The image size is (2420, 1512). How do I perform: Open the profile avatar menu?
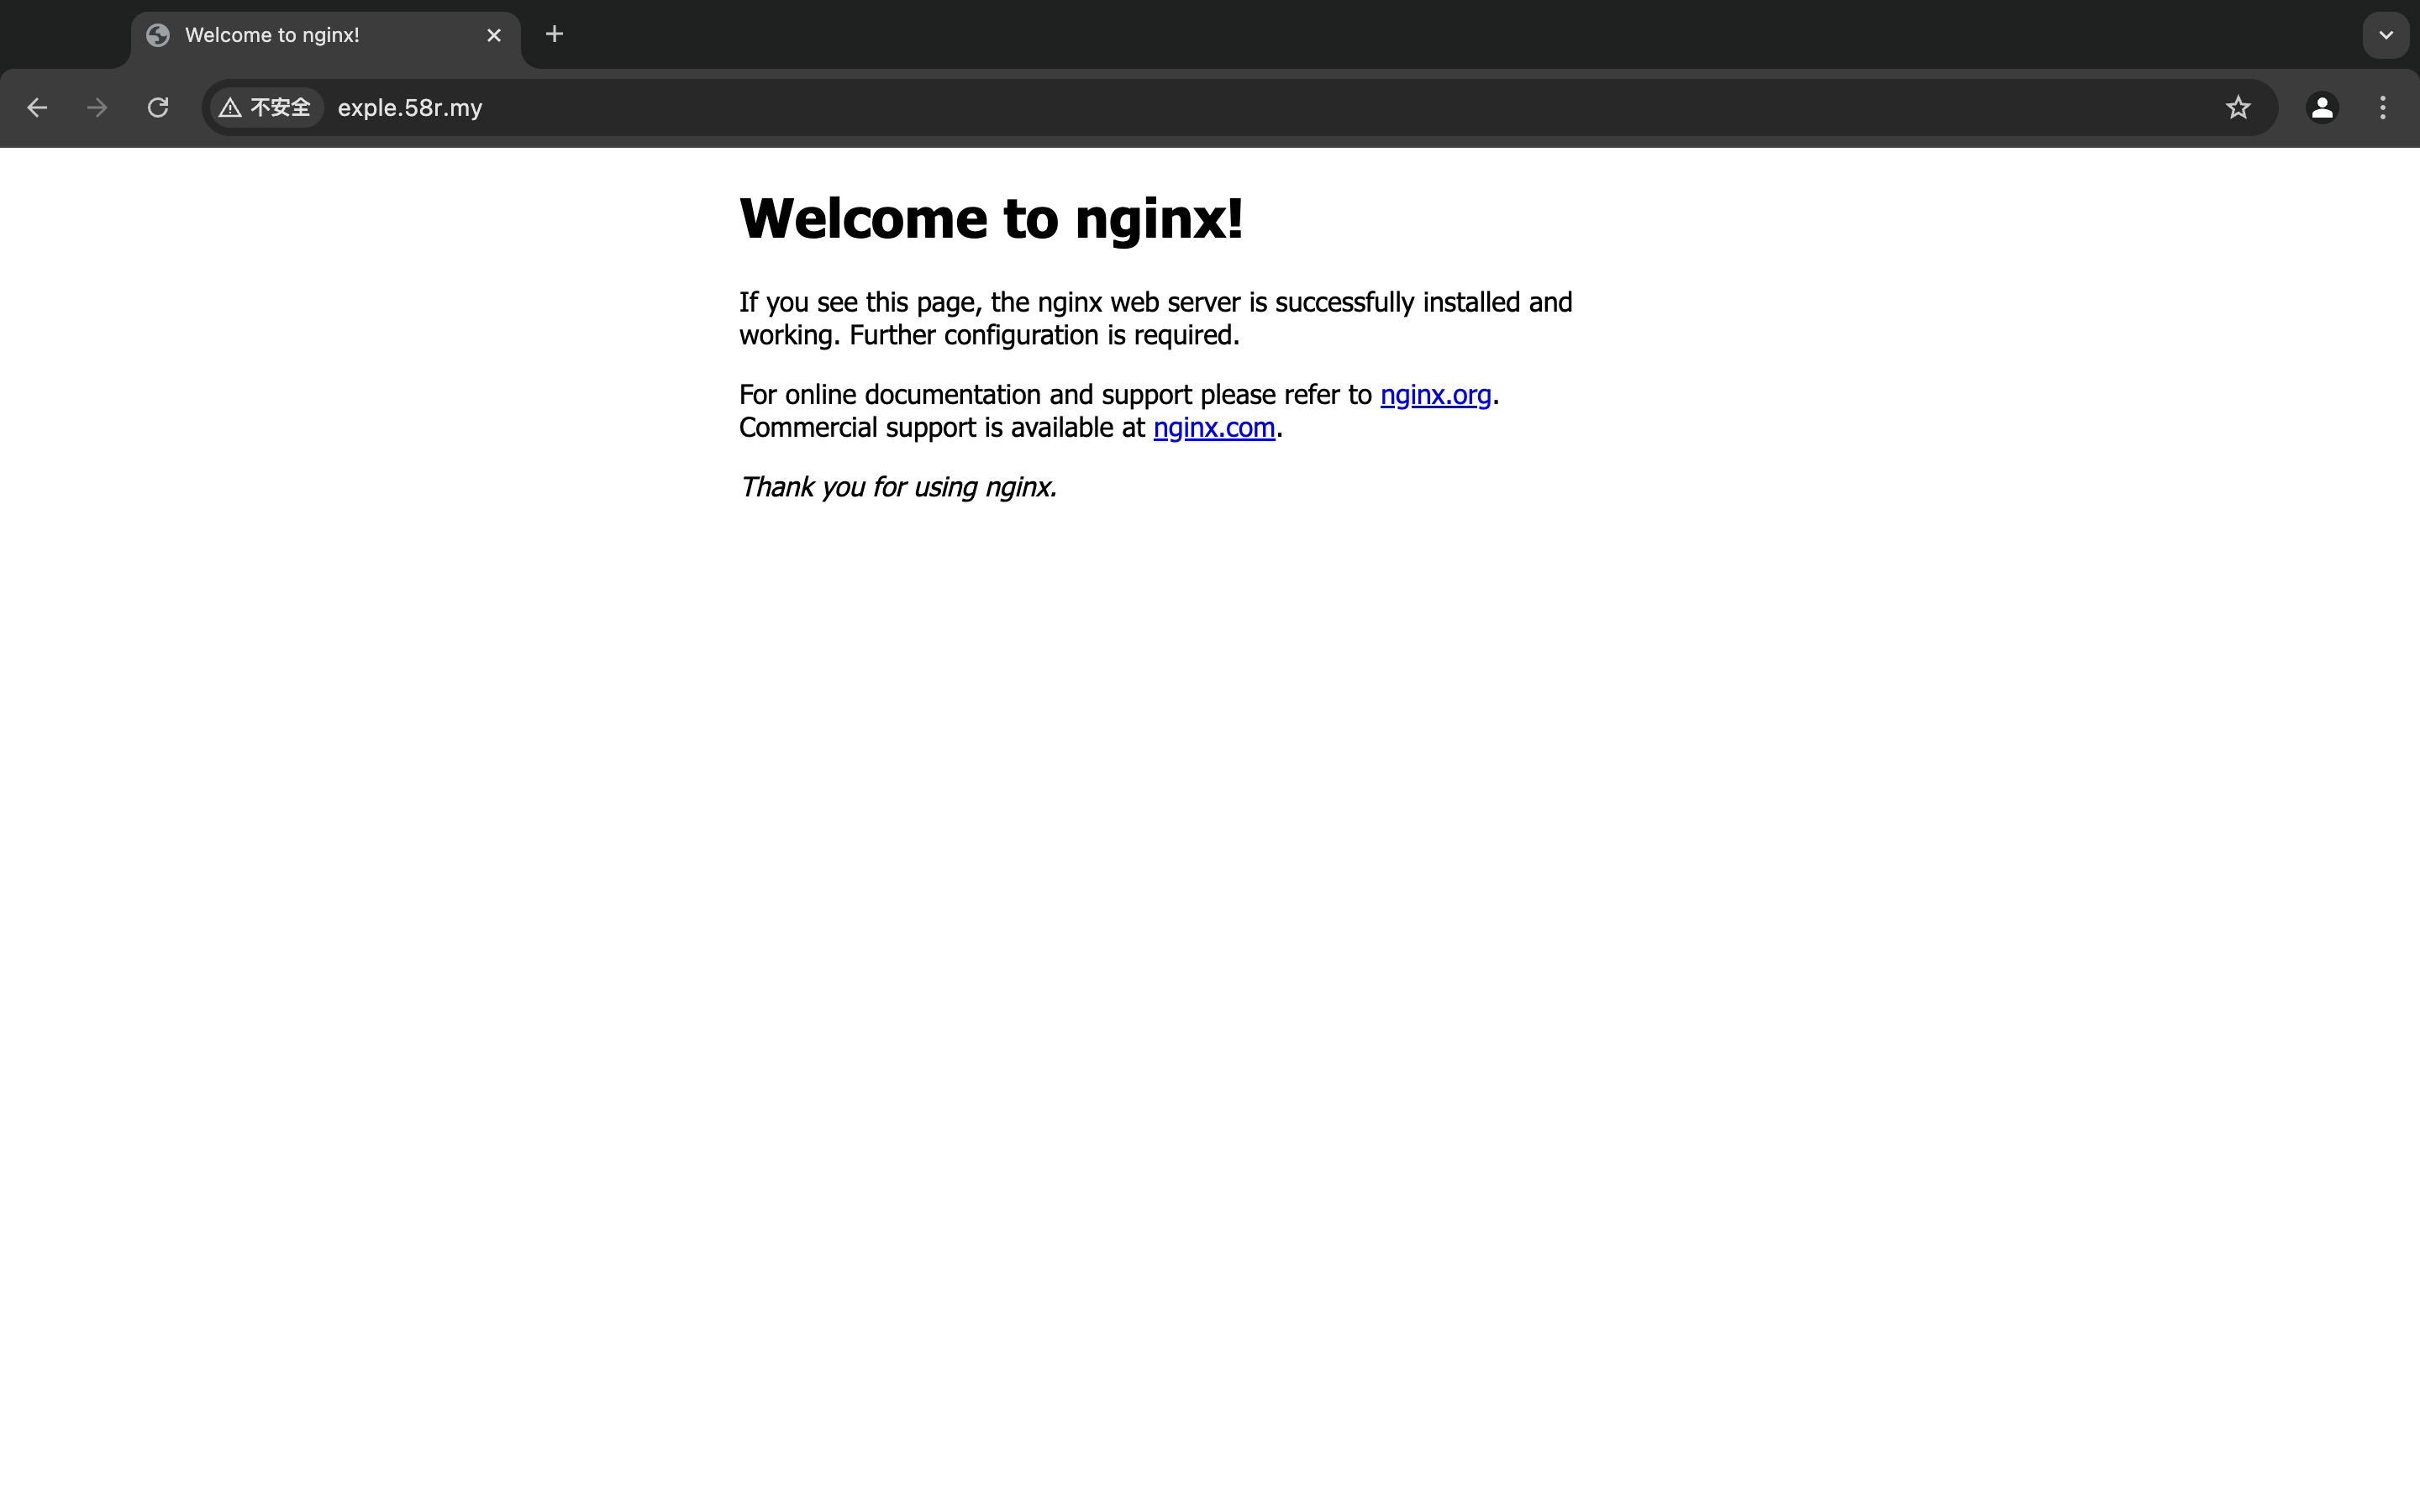point(2322,108)
